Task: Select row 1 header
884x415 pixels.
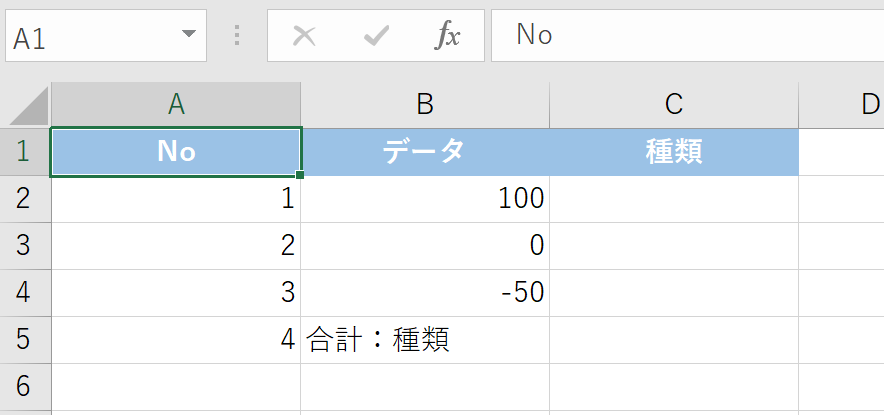Action: coord(25,152)
